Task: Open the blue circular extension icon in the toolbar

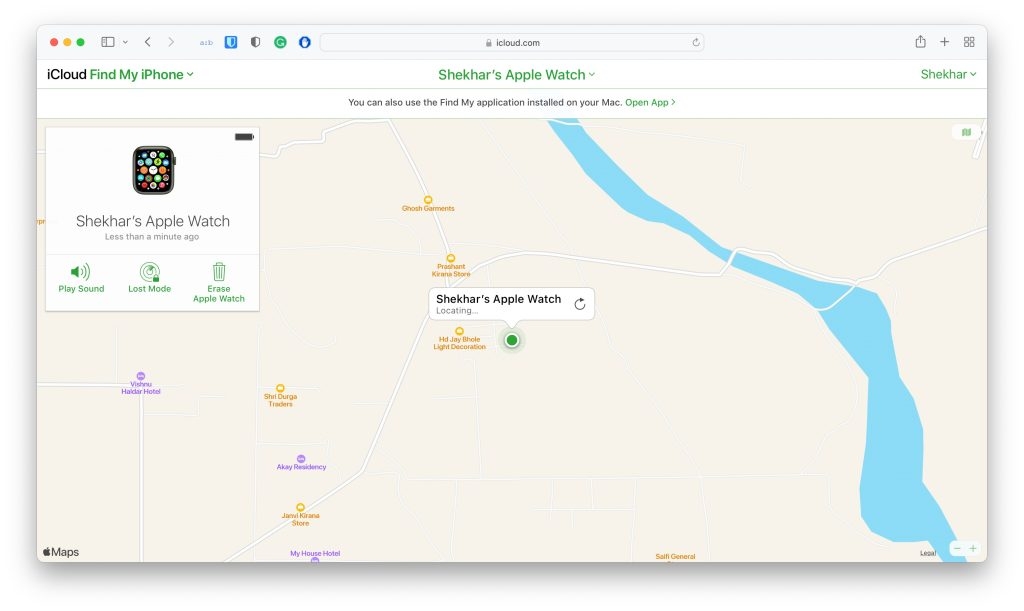Action: pyautogui.click(x=305, y=42)
